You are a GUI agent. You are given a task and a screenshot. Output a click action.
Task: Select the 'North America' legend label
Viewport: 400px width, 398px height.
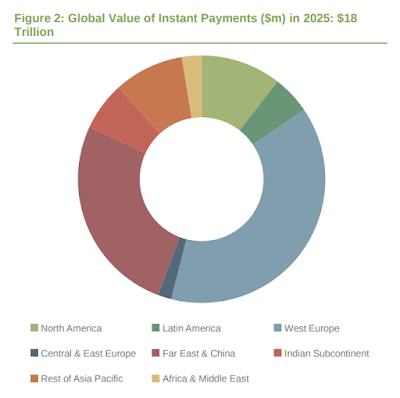(71, 328)
